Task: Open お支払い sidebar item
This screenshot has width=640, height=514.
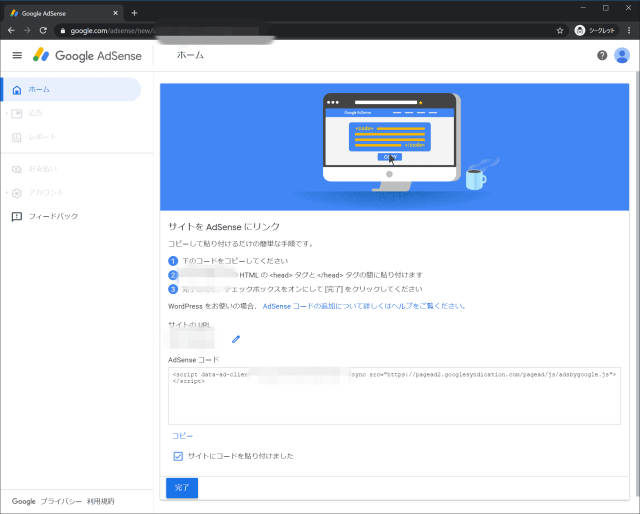Action: 42,169
